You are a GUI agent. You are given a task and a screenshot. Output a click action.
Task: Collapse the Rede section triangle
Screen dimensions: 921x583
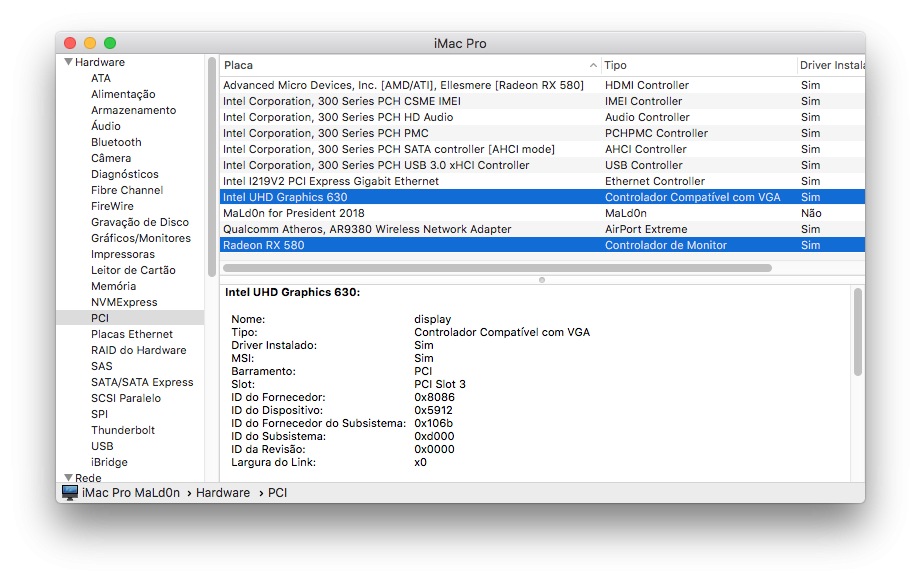pos(69,477)
